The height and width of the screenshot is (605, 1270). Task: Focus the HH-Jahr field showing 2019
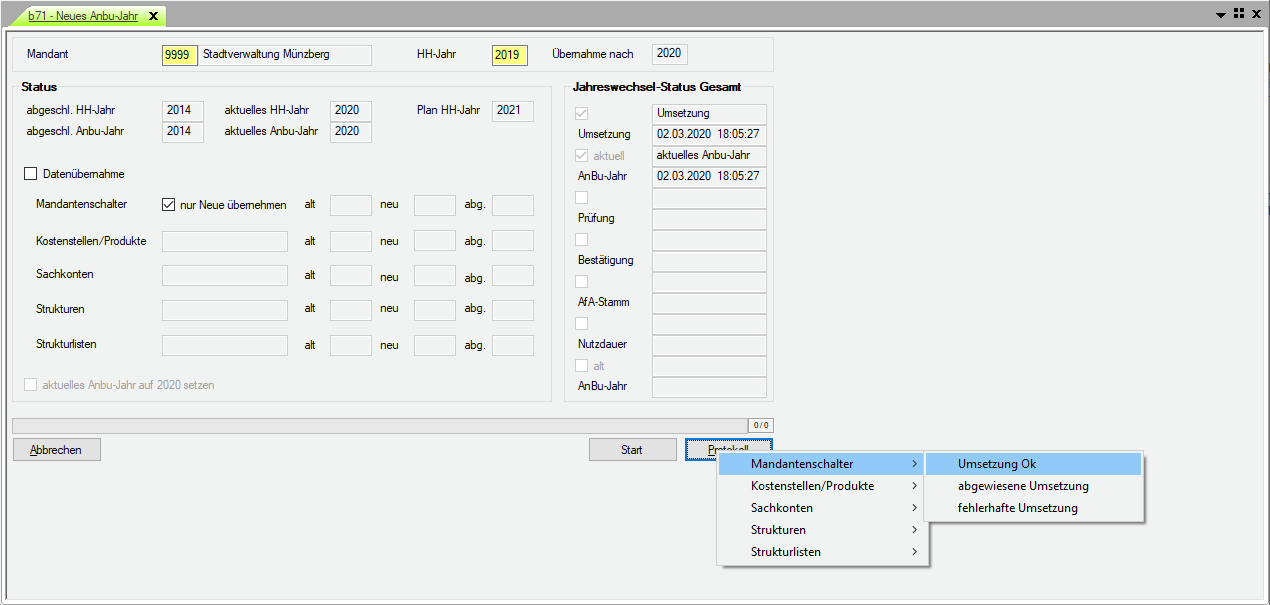click(x=509, y=55)
